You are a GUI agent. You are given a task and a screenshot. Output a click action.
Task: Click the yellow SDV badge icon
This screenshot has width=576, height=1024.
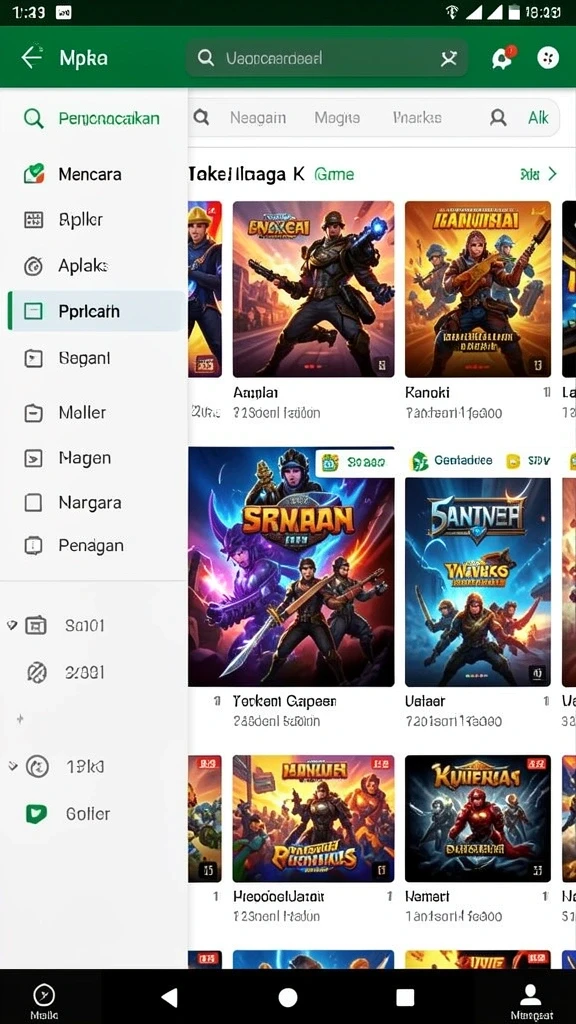(x=513, y=461)
